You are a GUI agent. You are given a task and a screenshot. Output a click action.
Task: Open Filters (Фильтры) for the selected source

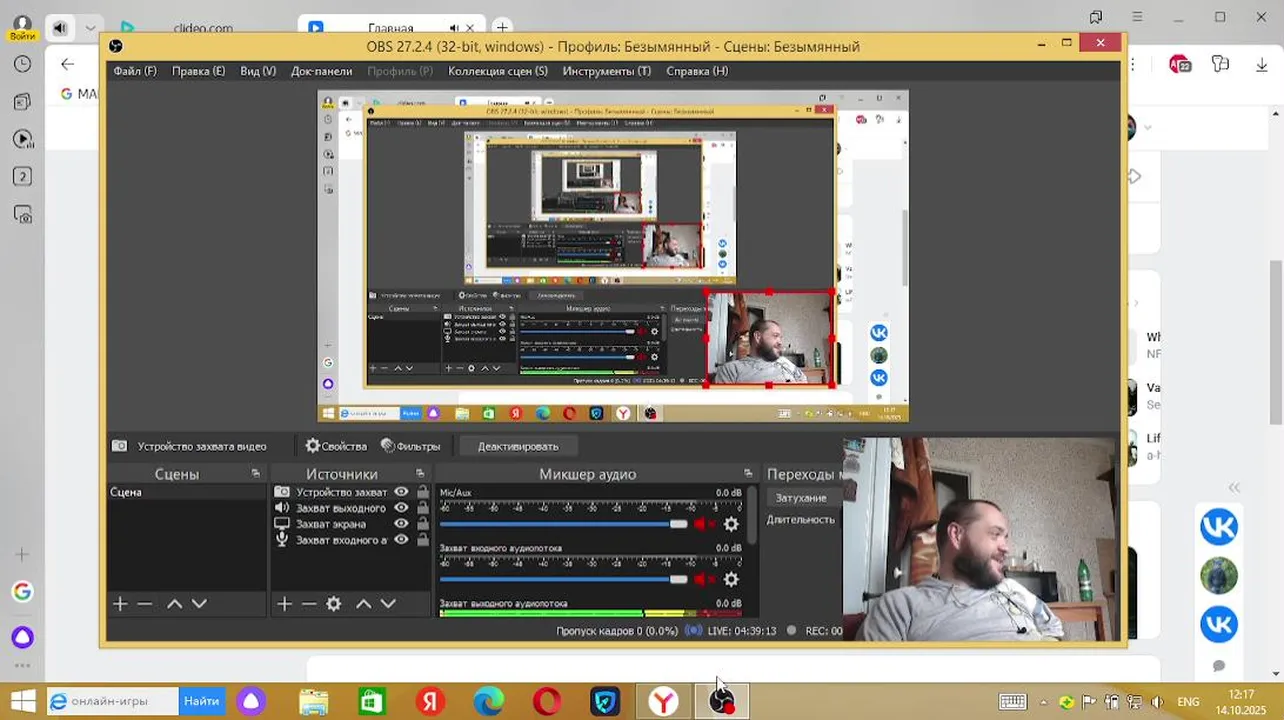click(410, 446)
